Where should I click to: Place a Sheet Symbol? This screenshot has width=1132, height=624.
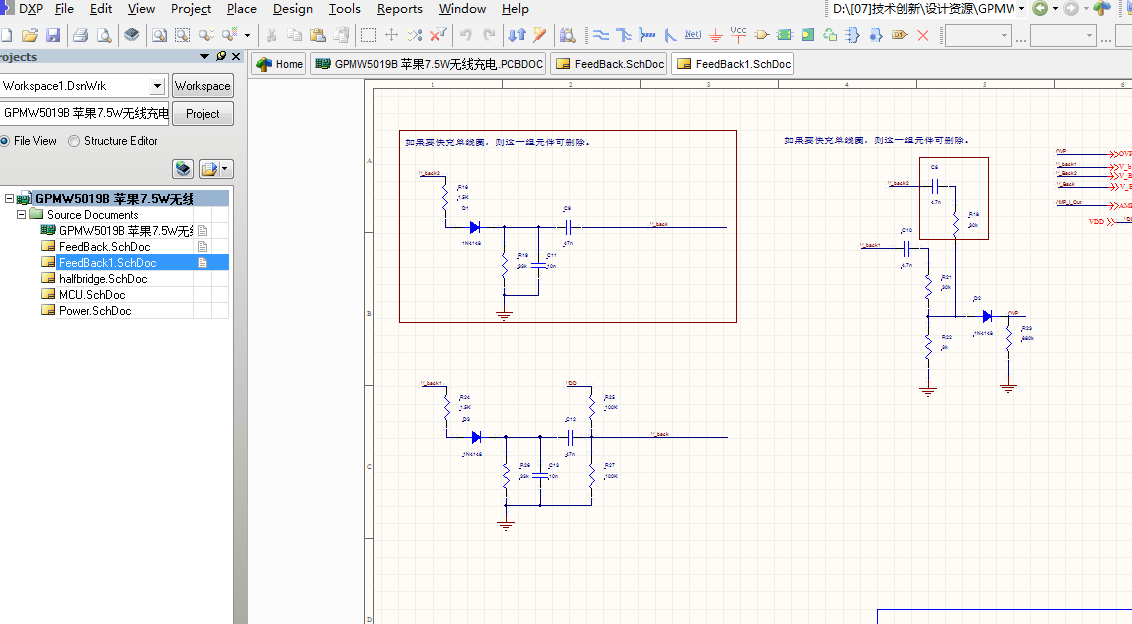785,35
